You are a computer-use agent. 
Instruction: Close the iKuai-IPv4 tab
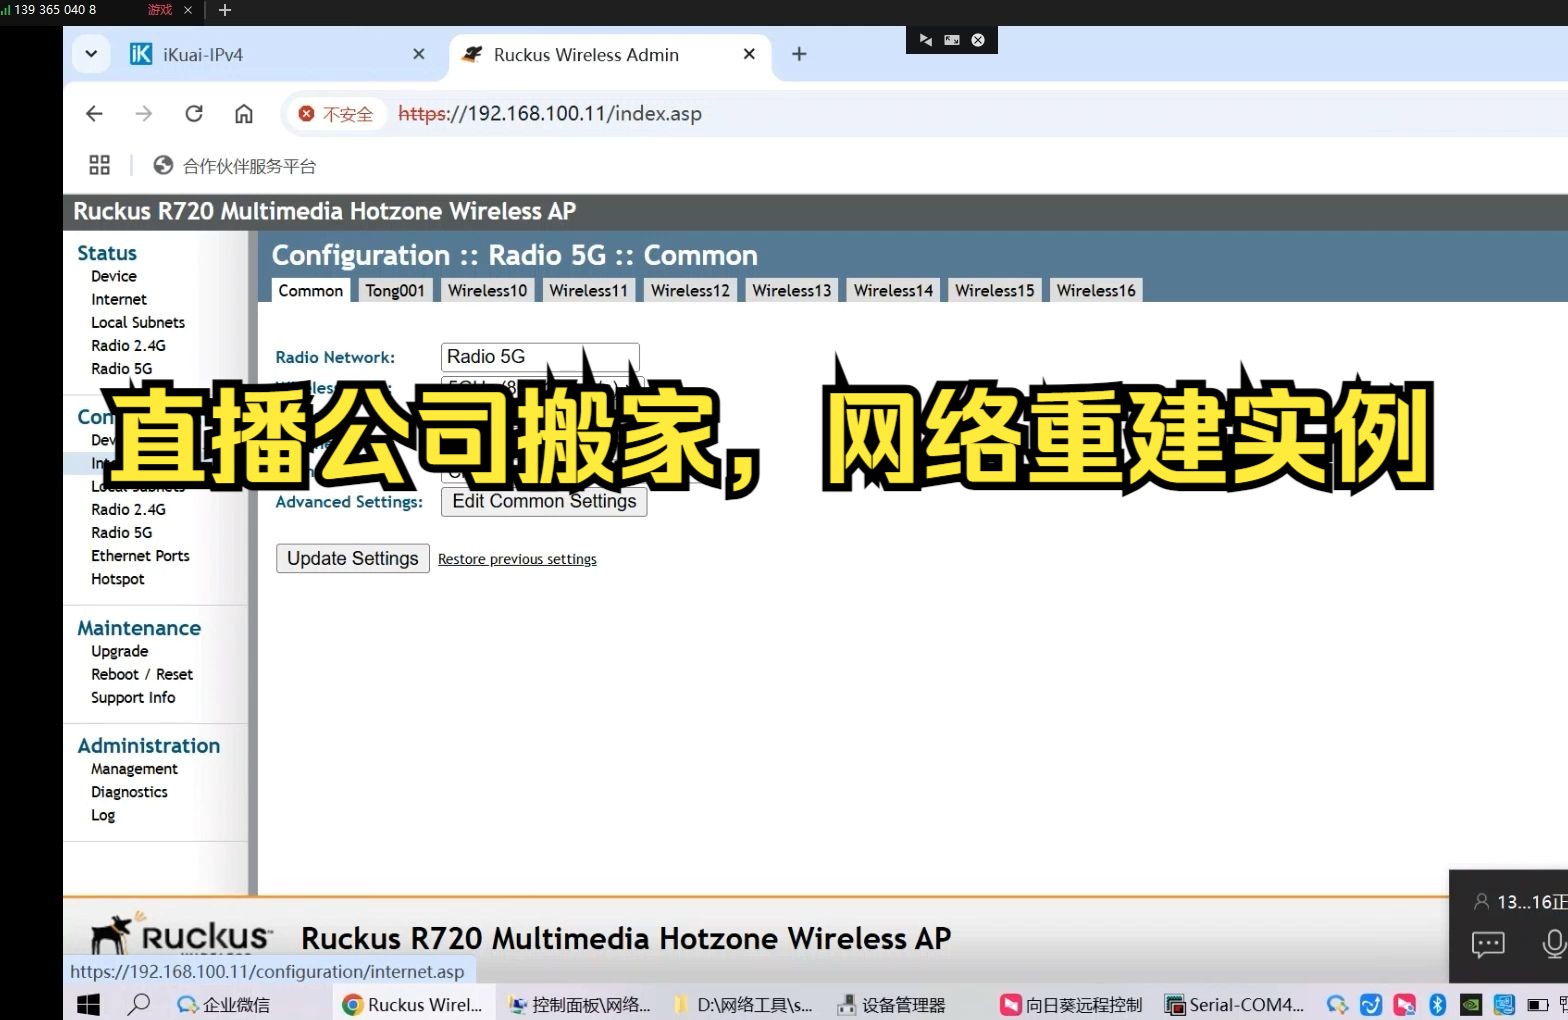pos(419,54)
